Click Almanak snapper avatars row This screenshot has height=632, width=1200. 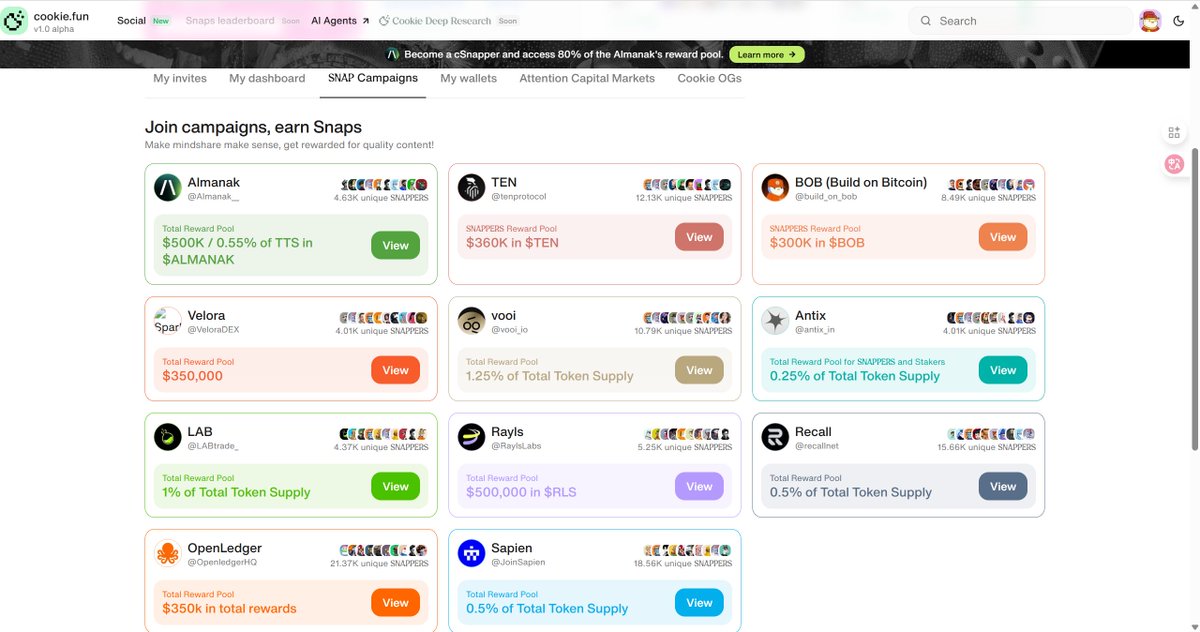click(384, 185)
